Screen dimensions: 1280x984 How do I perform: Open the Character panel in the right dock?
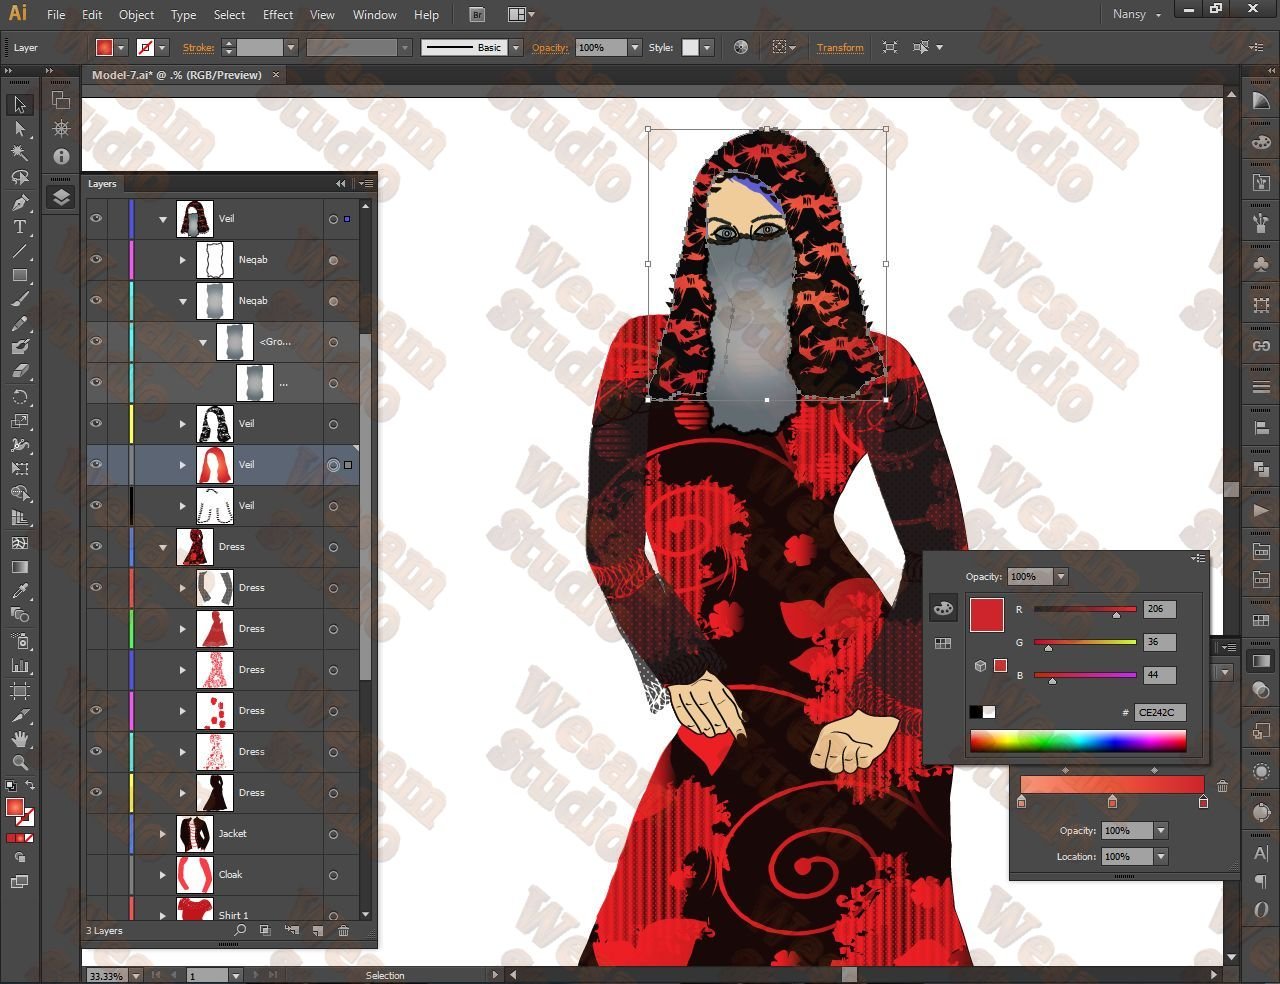1261,853
